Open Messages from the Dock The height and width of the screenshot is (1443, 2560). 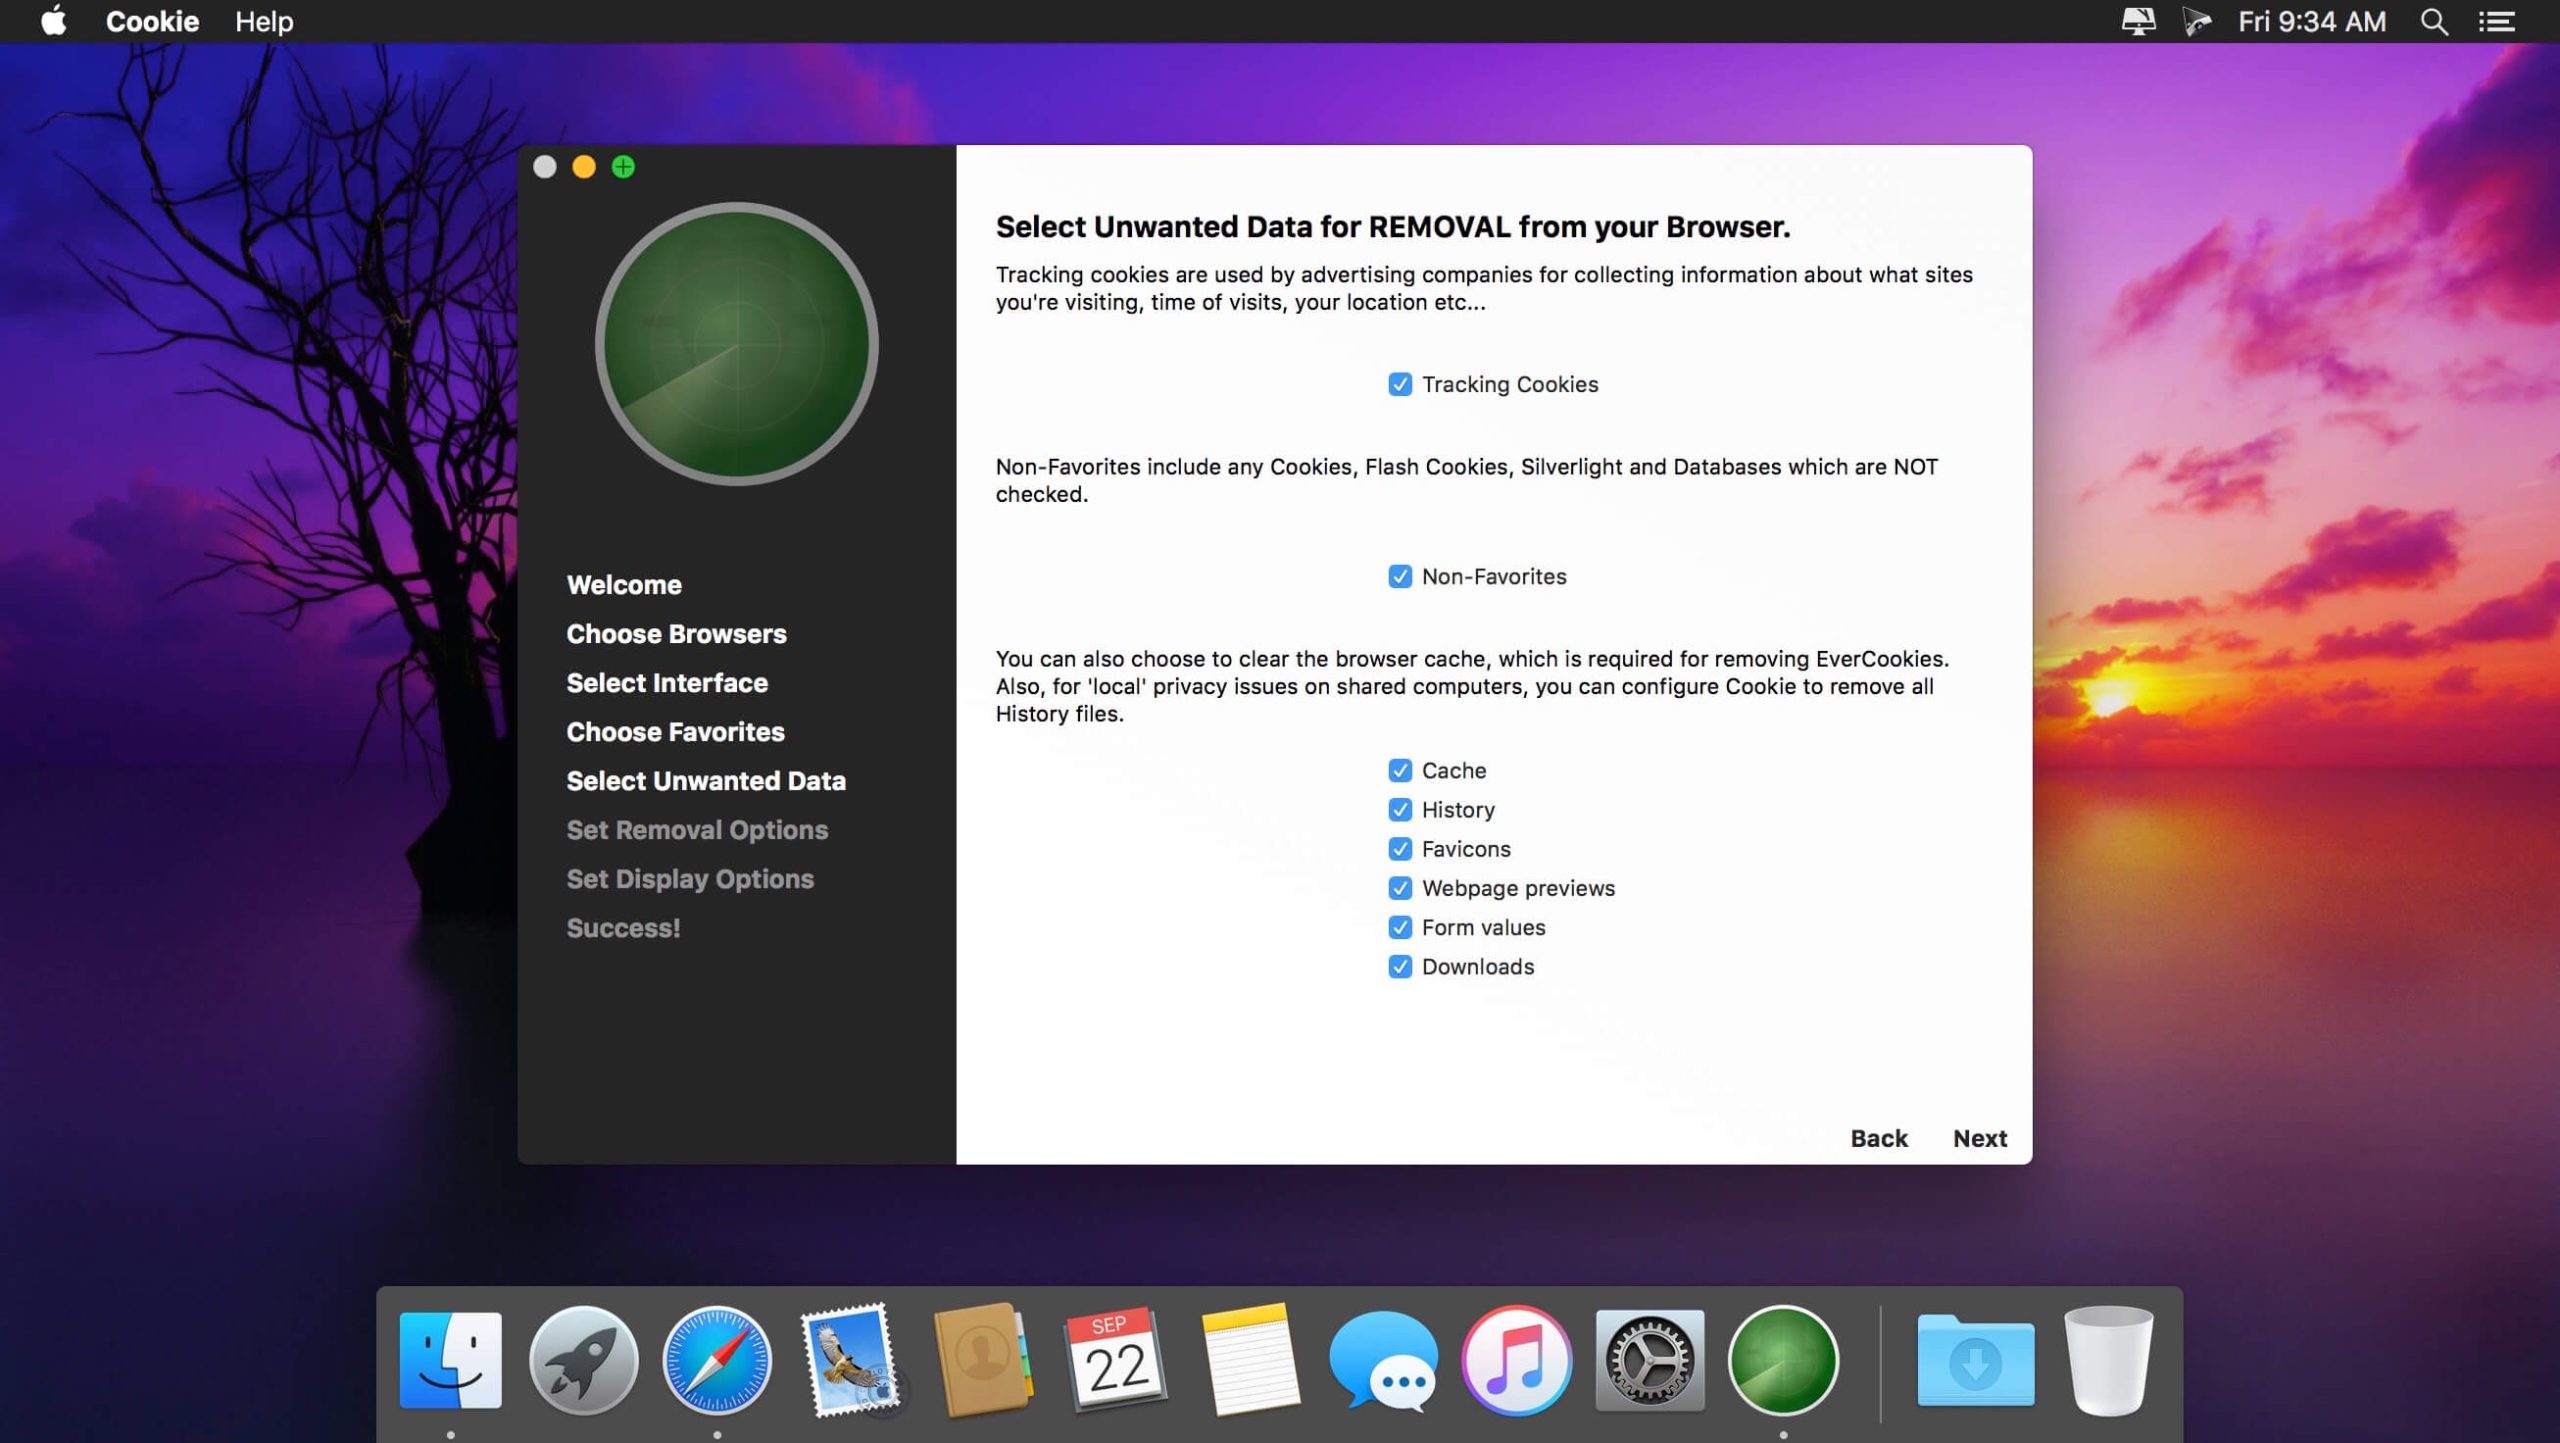[1382, 1360]
